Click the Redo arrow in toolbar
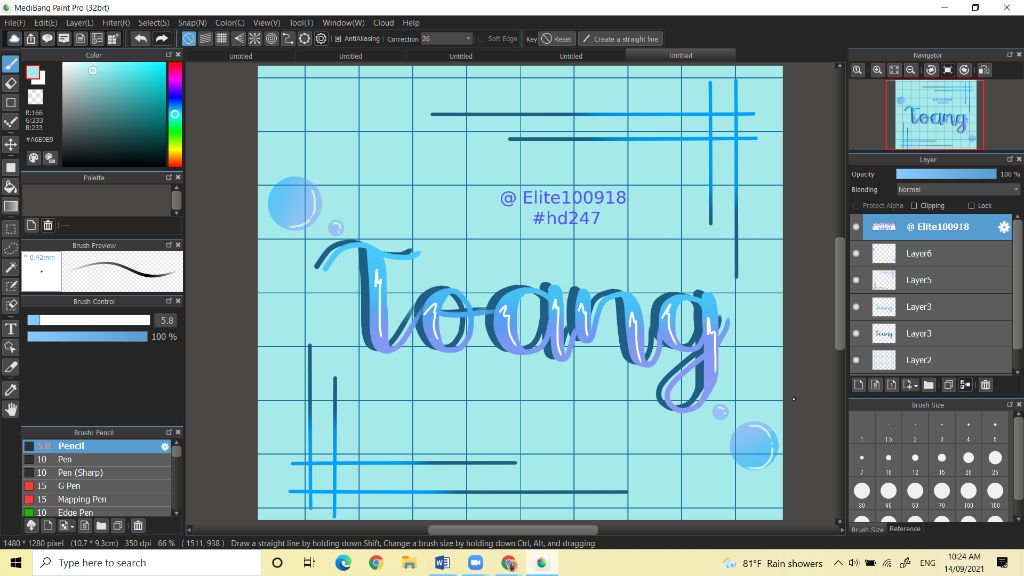The width and height of the screenshot is (1024, 576). click(x=161, y=39)
